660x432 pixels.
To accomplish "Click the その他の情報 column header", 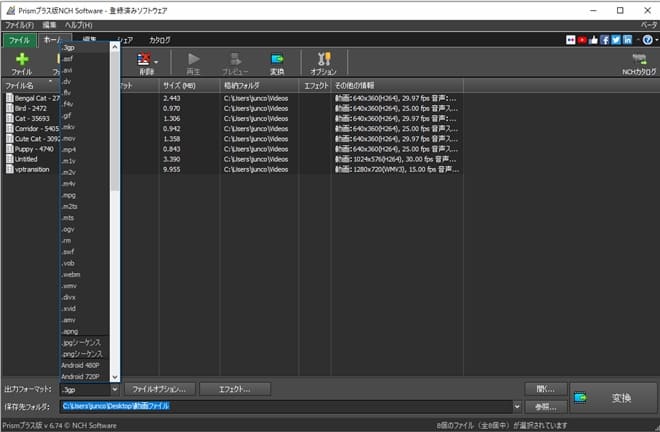I will [x=397, y=85].
